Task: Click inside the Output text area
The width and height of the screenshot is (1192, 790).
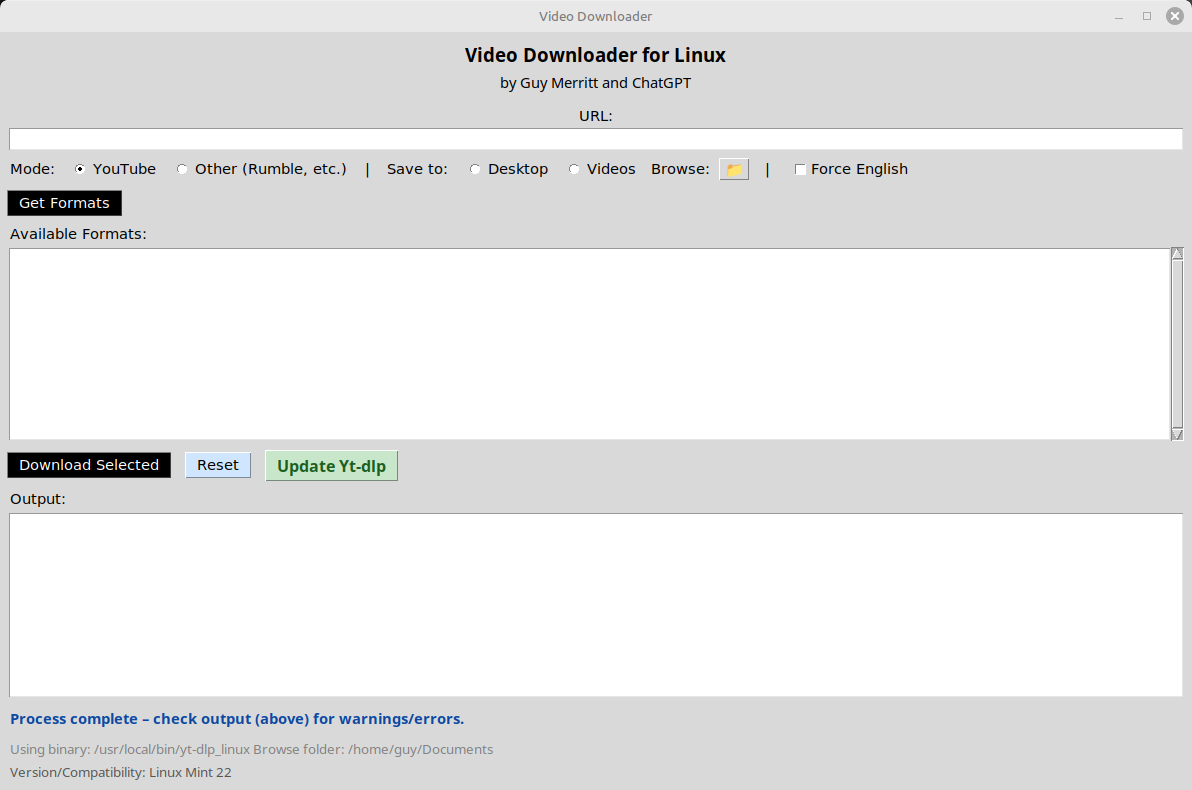Action: [x=596, y=605]
